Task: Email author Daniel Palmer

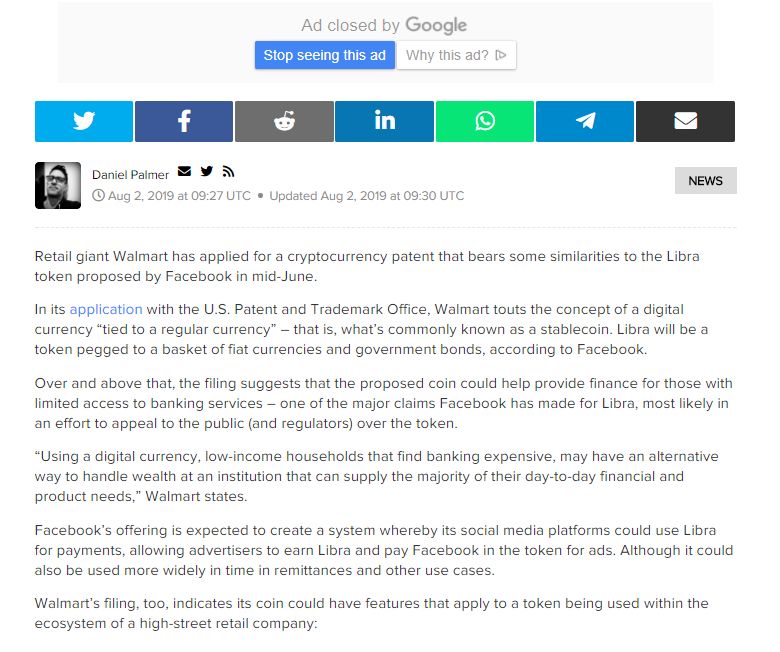Action: (185, 172)
